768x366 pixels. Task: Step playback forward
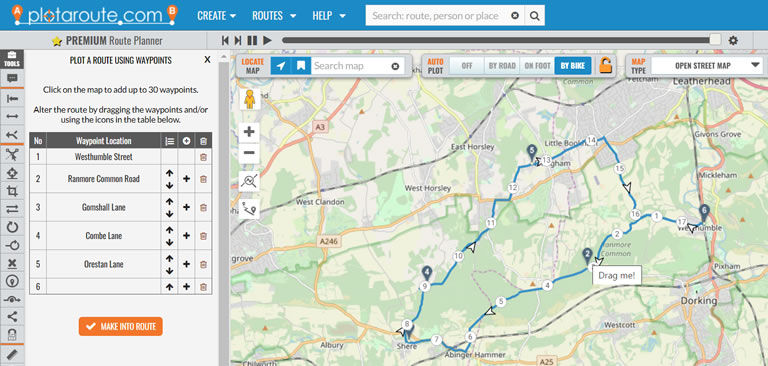tap(238, 41)
